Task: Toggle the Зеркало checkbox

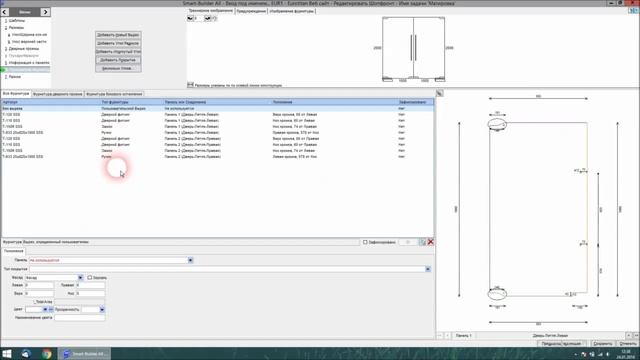Action: pyautogui.click(x=90, y=278)
